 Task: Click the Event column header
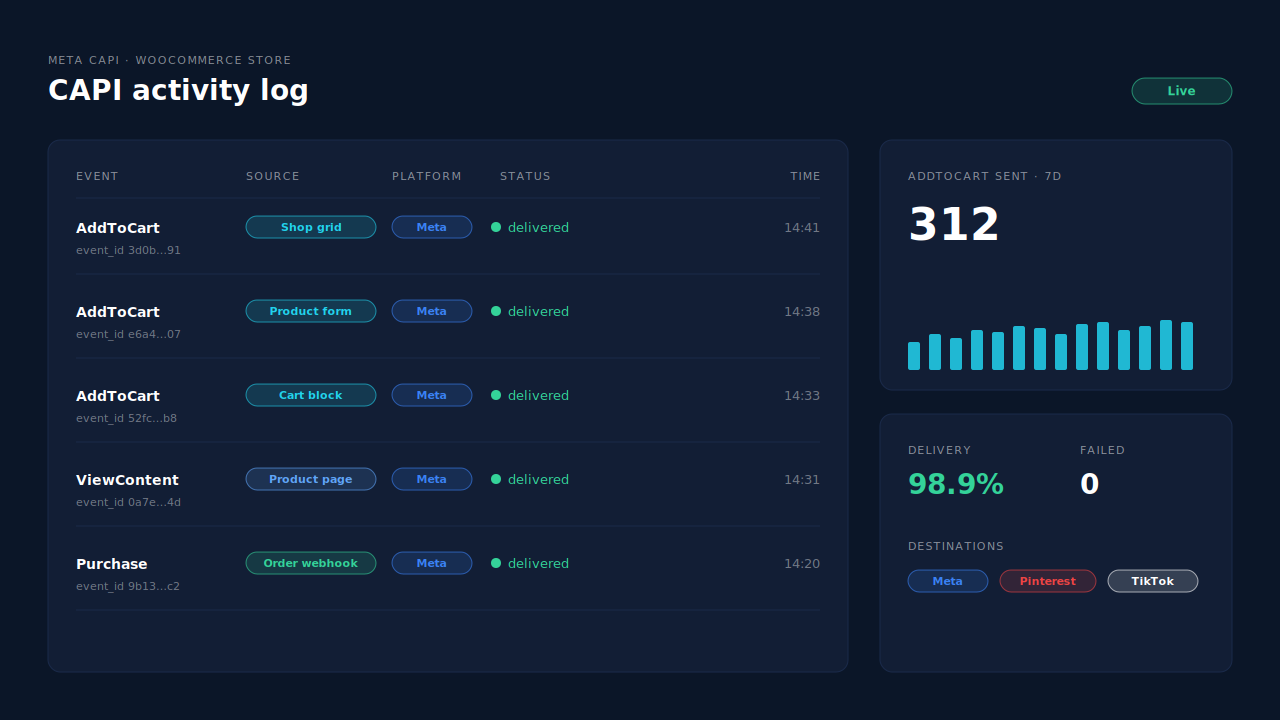click(97, 176)
